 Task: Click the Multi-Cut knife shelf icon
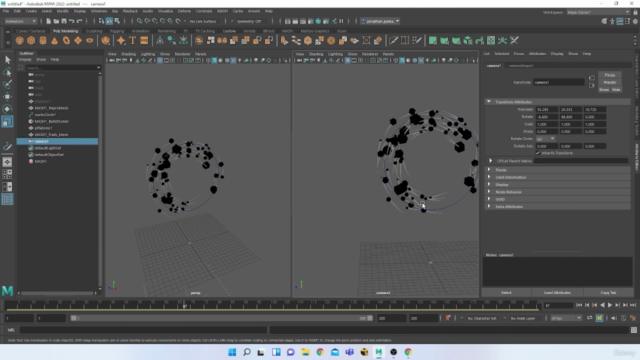pyautogui.click(x=393, y=40)
